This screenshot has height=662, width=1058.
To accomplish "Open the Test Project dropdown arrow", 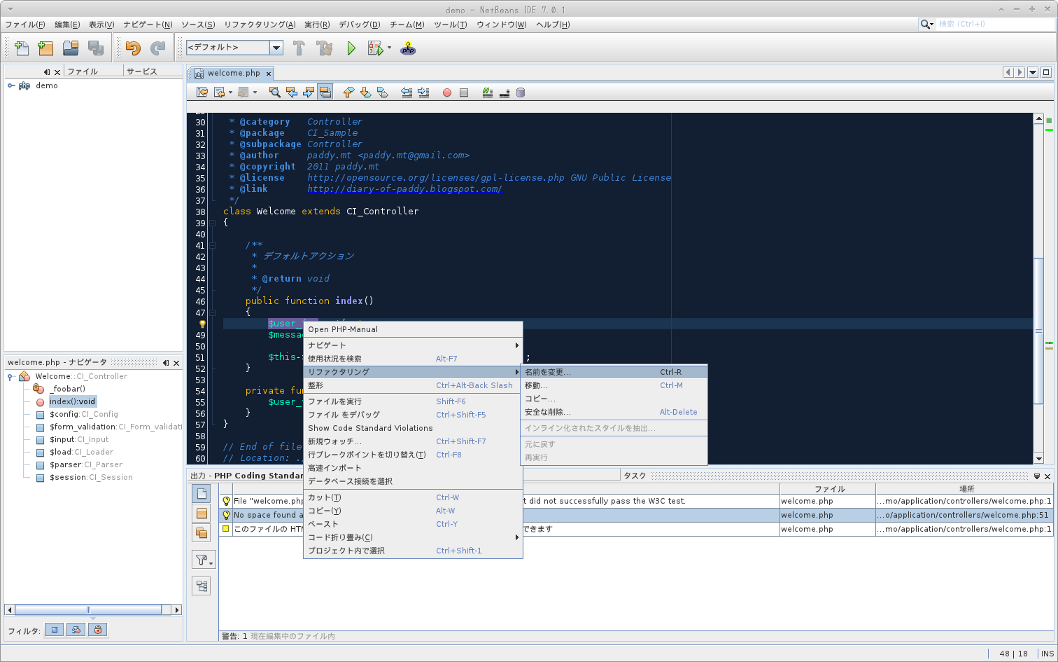I will tap(389, 48).
